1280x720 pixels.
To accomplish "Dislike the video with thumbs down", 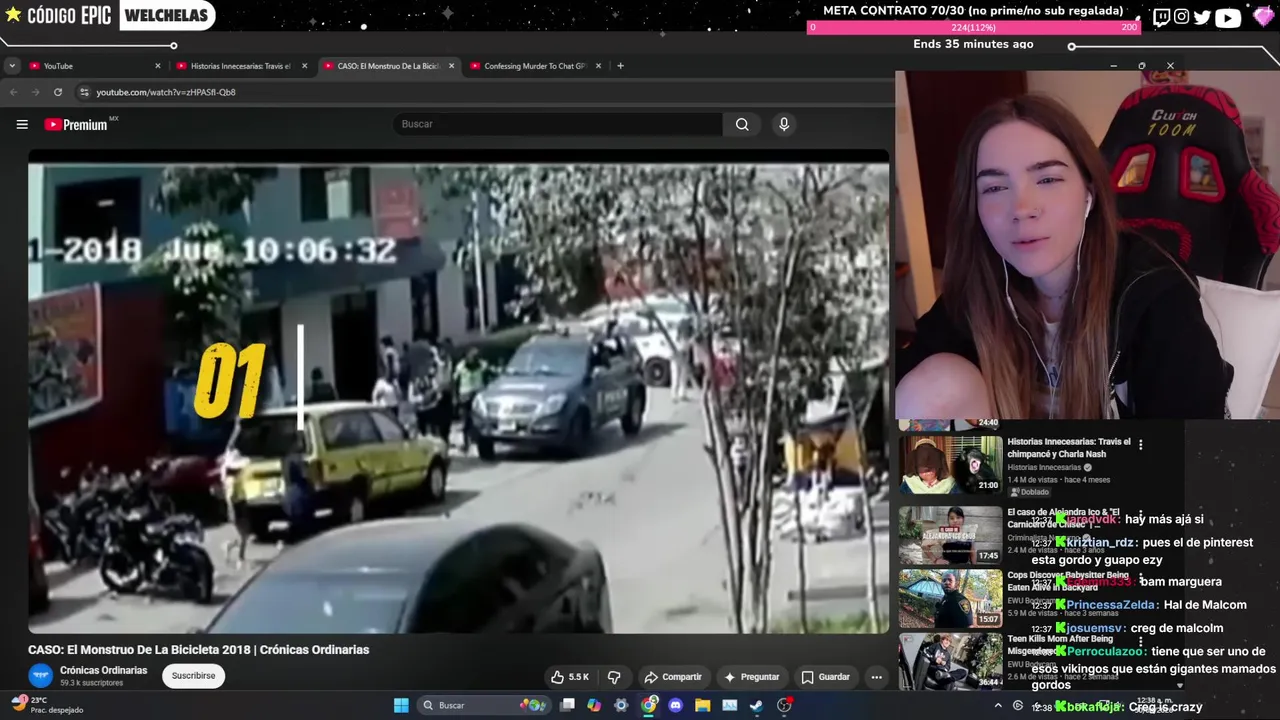I will 614,677.
